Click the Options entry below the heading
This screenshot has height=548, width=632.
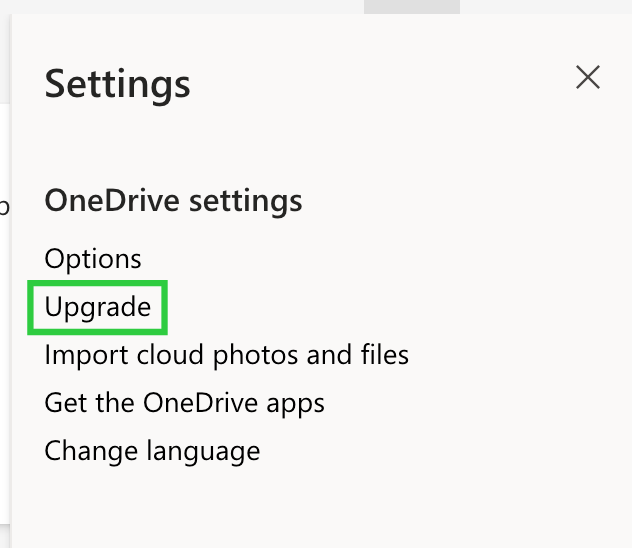[93, 259]
